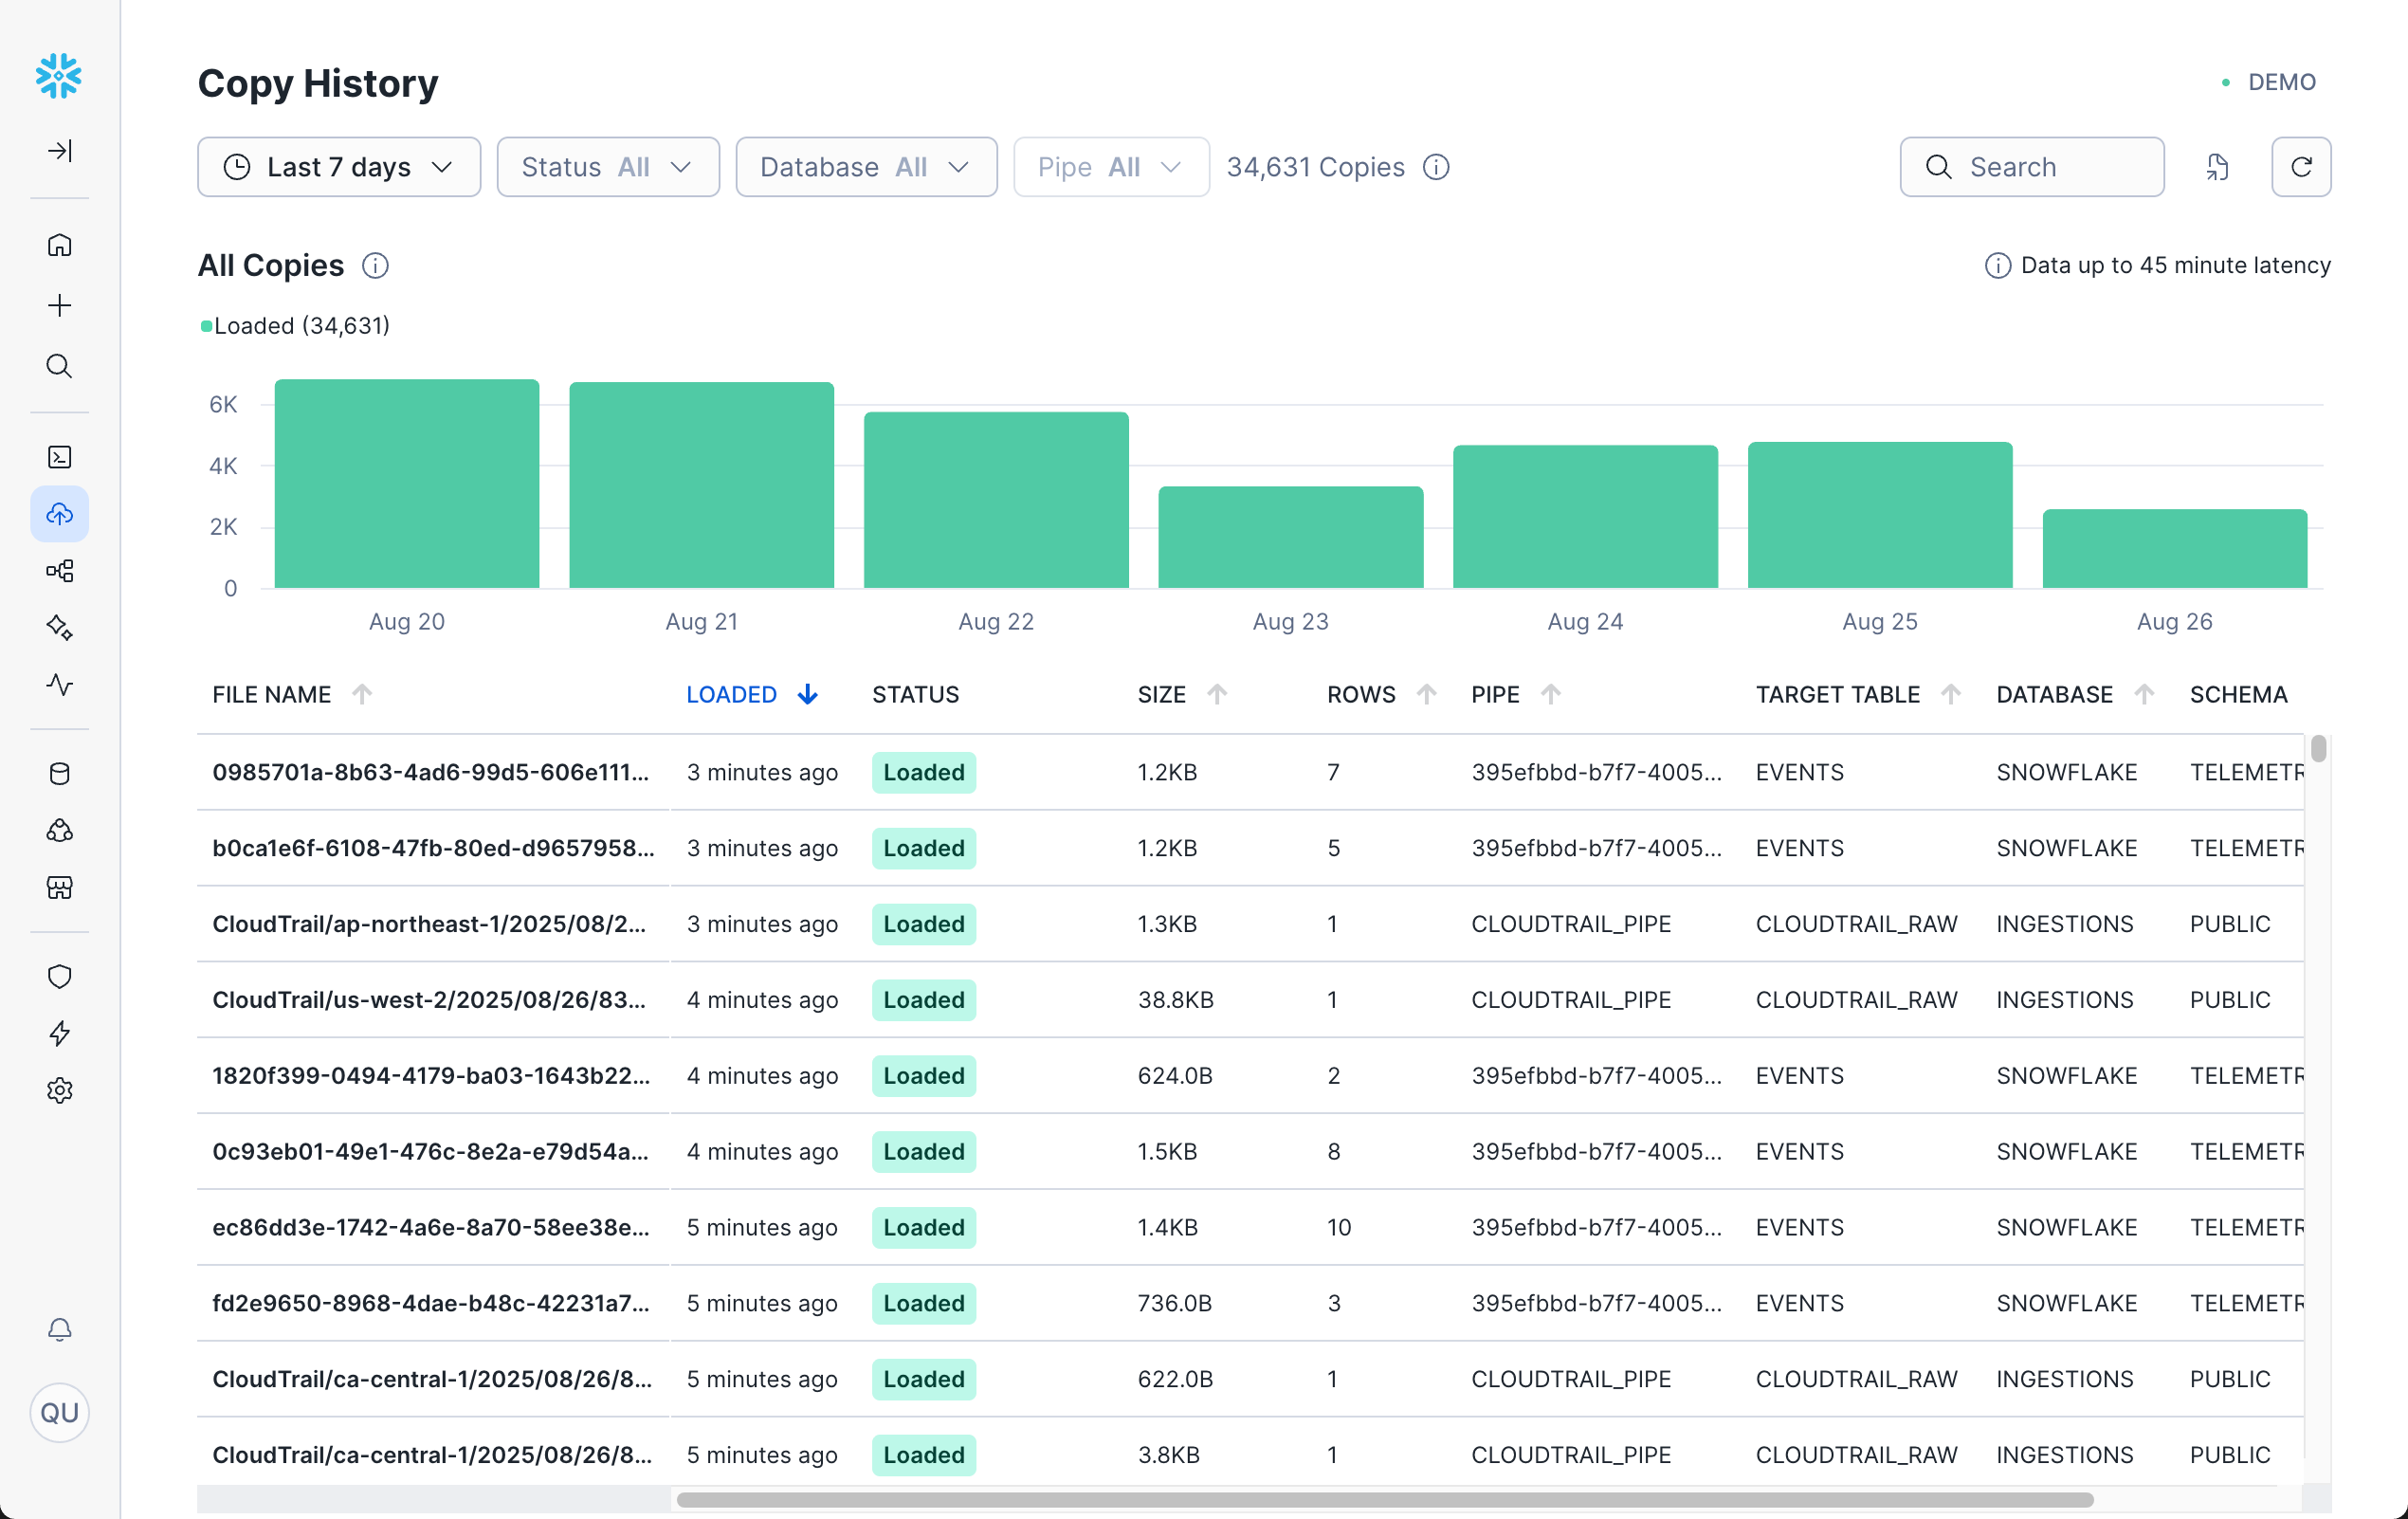Viewport: 2408px width, 1519px height.
Task: Click the Refresh icon near the search bar
Action: [x=2301, y=166]
